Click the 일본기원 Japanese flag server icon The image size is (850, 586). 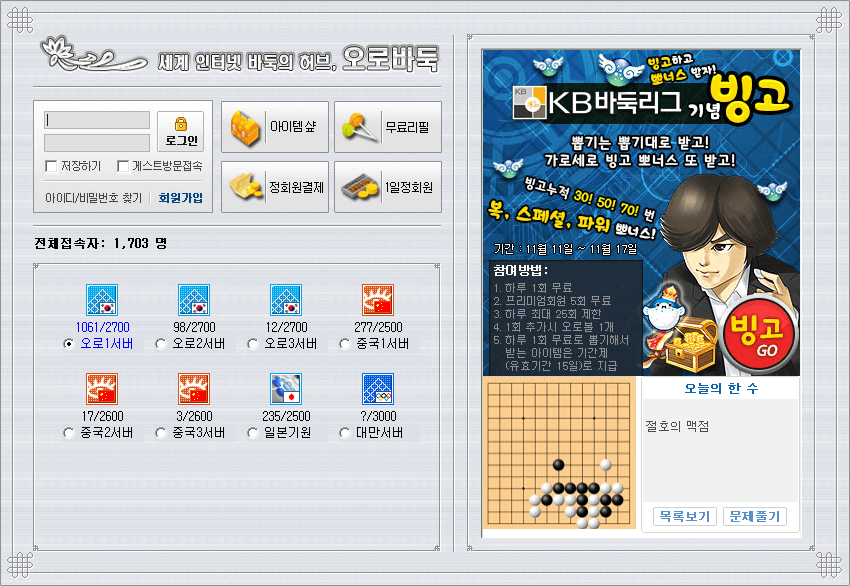(x=286, y=389)
